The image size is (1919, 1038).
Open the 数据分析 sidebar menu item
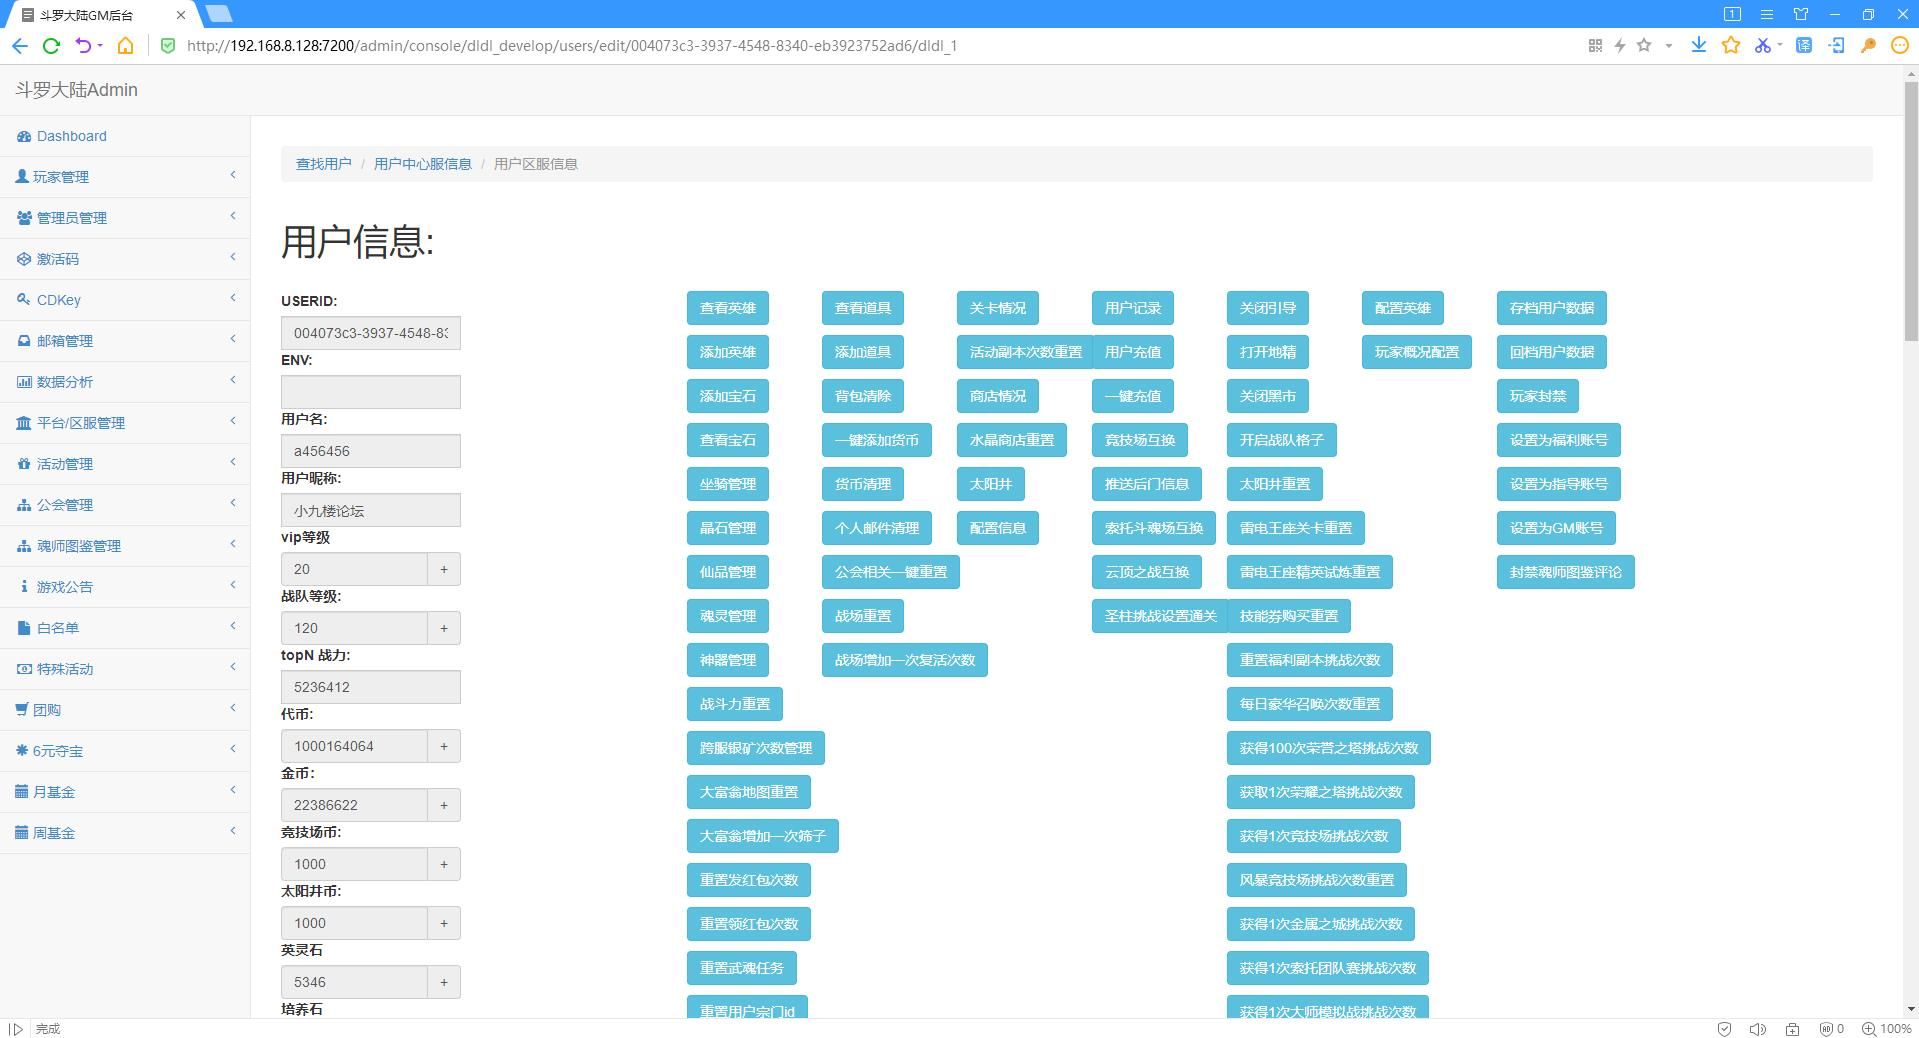[64, 382]
